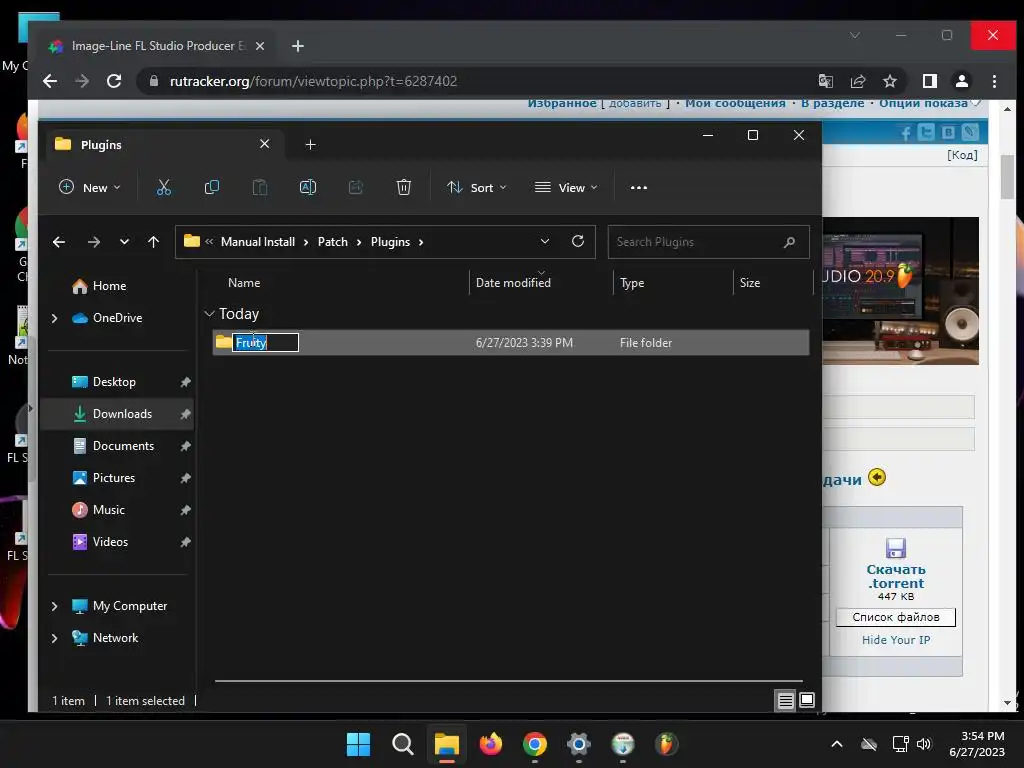Show hidden system tray icons
The width and height of the screenshot is (1024, 768).
tap(837, 744)
